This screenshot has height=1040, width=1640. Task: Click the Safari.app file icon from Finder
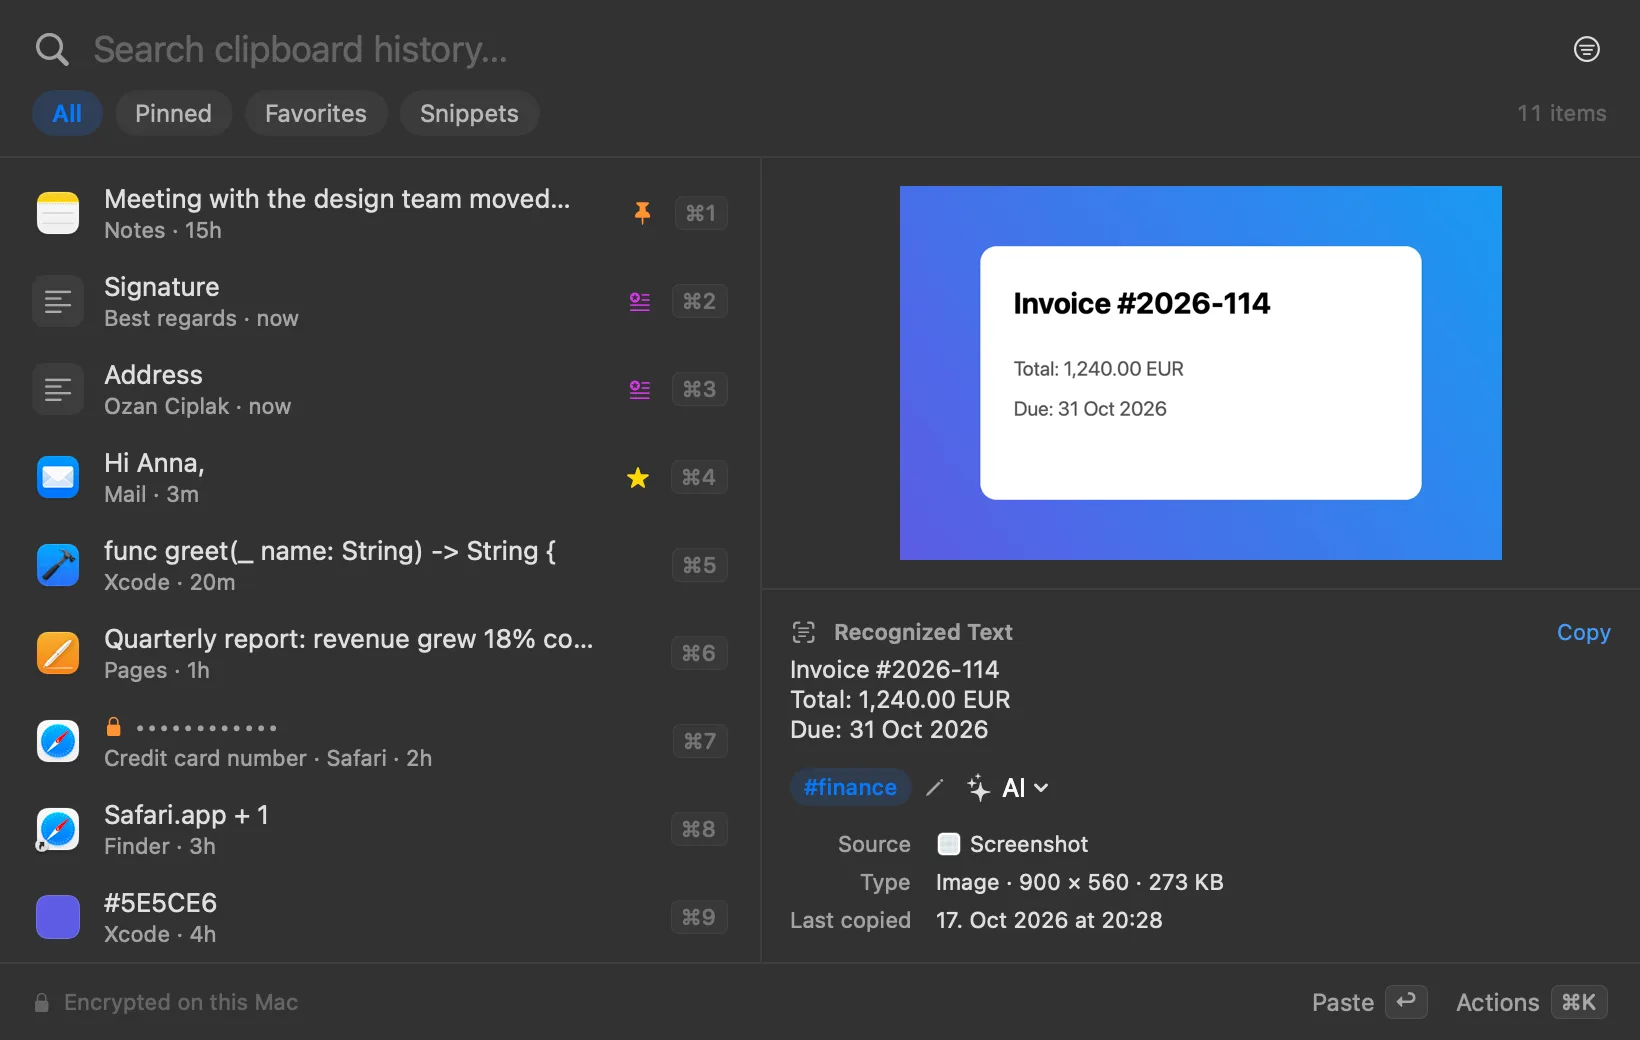pos(58,829)
